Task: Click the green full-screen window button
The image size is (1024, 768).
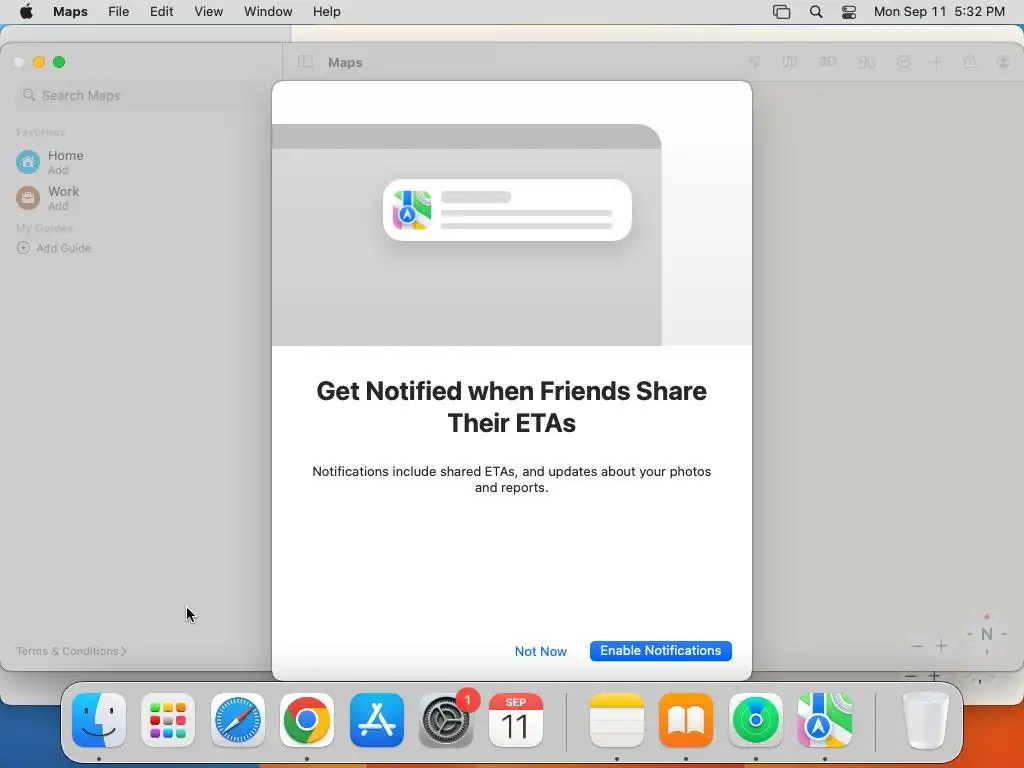Action: coord(59,62)
